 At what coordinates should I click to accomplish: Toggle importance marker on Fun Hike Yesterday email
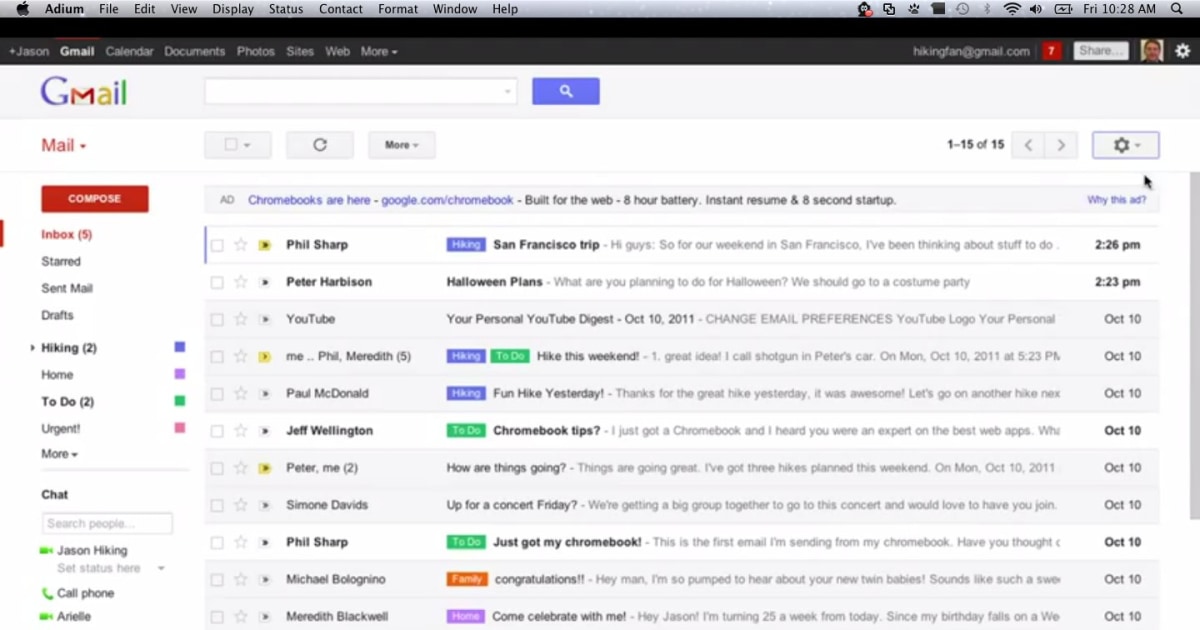coord(265,394)
